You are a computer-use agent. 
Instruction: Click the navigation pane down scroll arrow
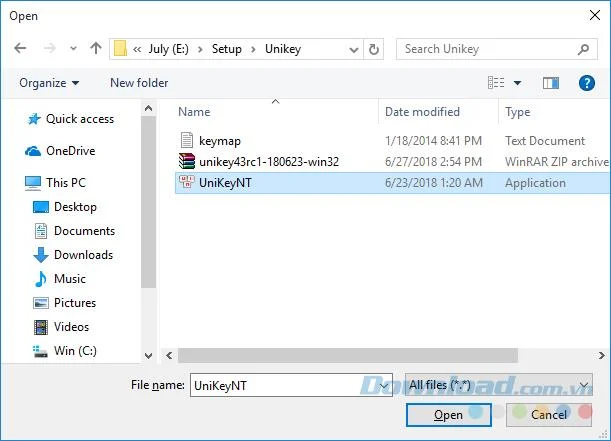pyautogui.click(x=148, y=356)
